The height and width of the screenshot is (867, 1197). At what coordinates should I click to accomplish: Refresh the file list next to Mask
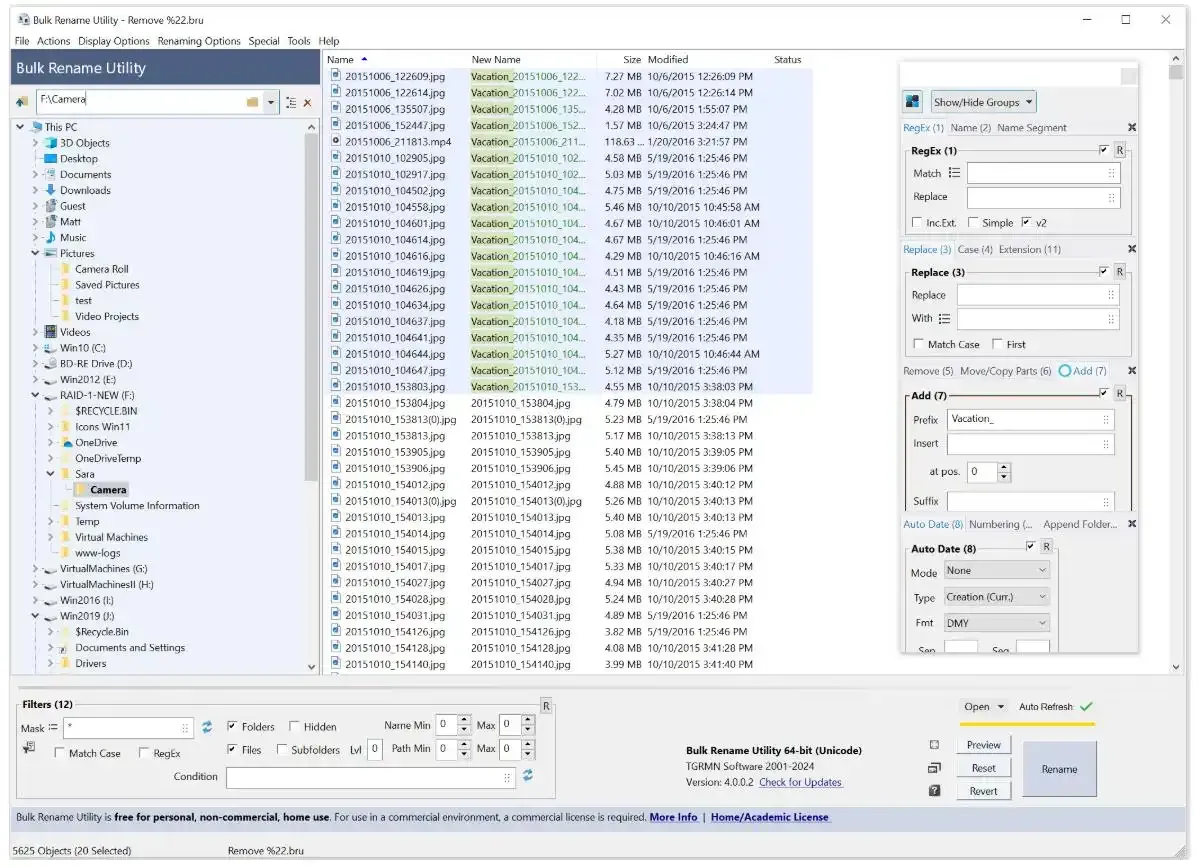point(207,727)
